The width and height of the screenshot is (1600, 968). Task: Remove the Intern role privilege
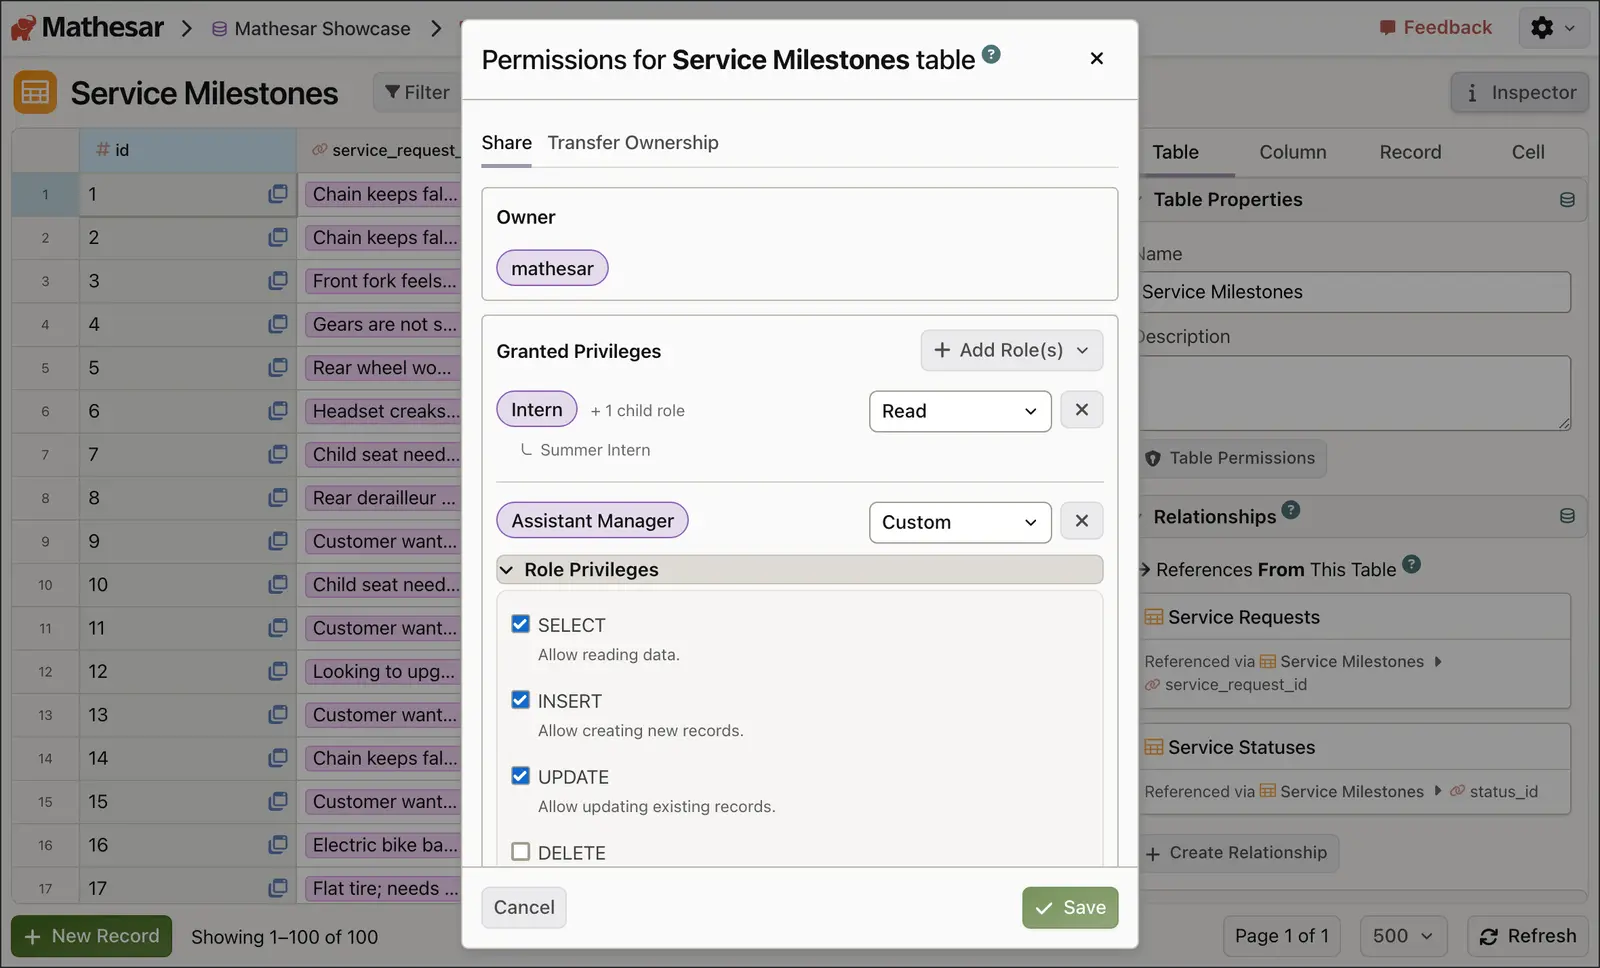tap(1081, 410)
